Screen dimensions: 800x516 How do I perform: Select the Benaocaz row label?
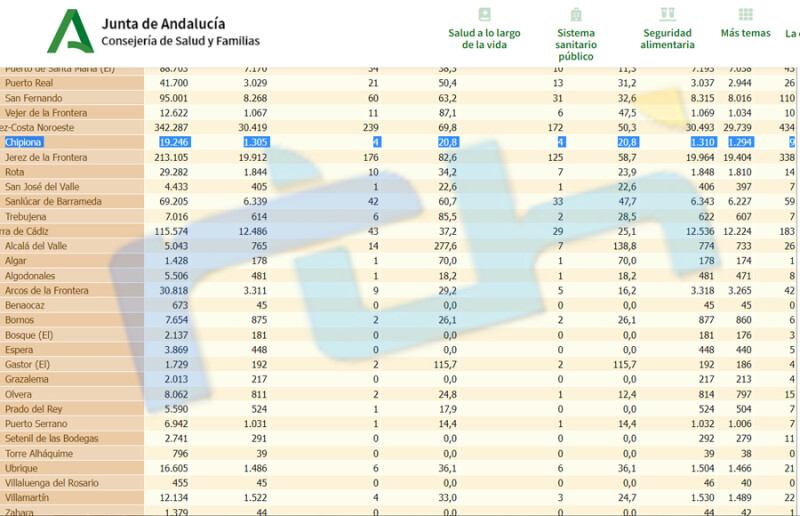[24, 305]
